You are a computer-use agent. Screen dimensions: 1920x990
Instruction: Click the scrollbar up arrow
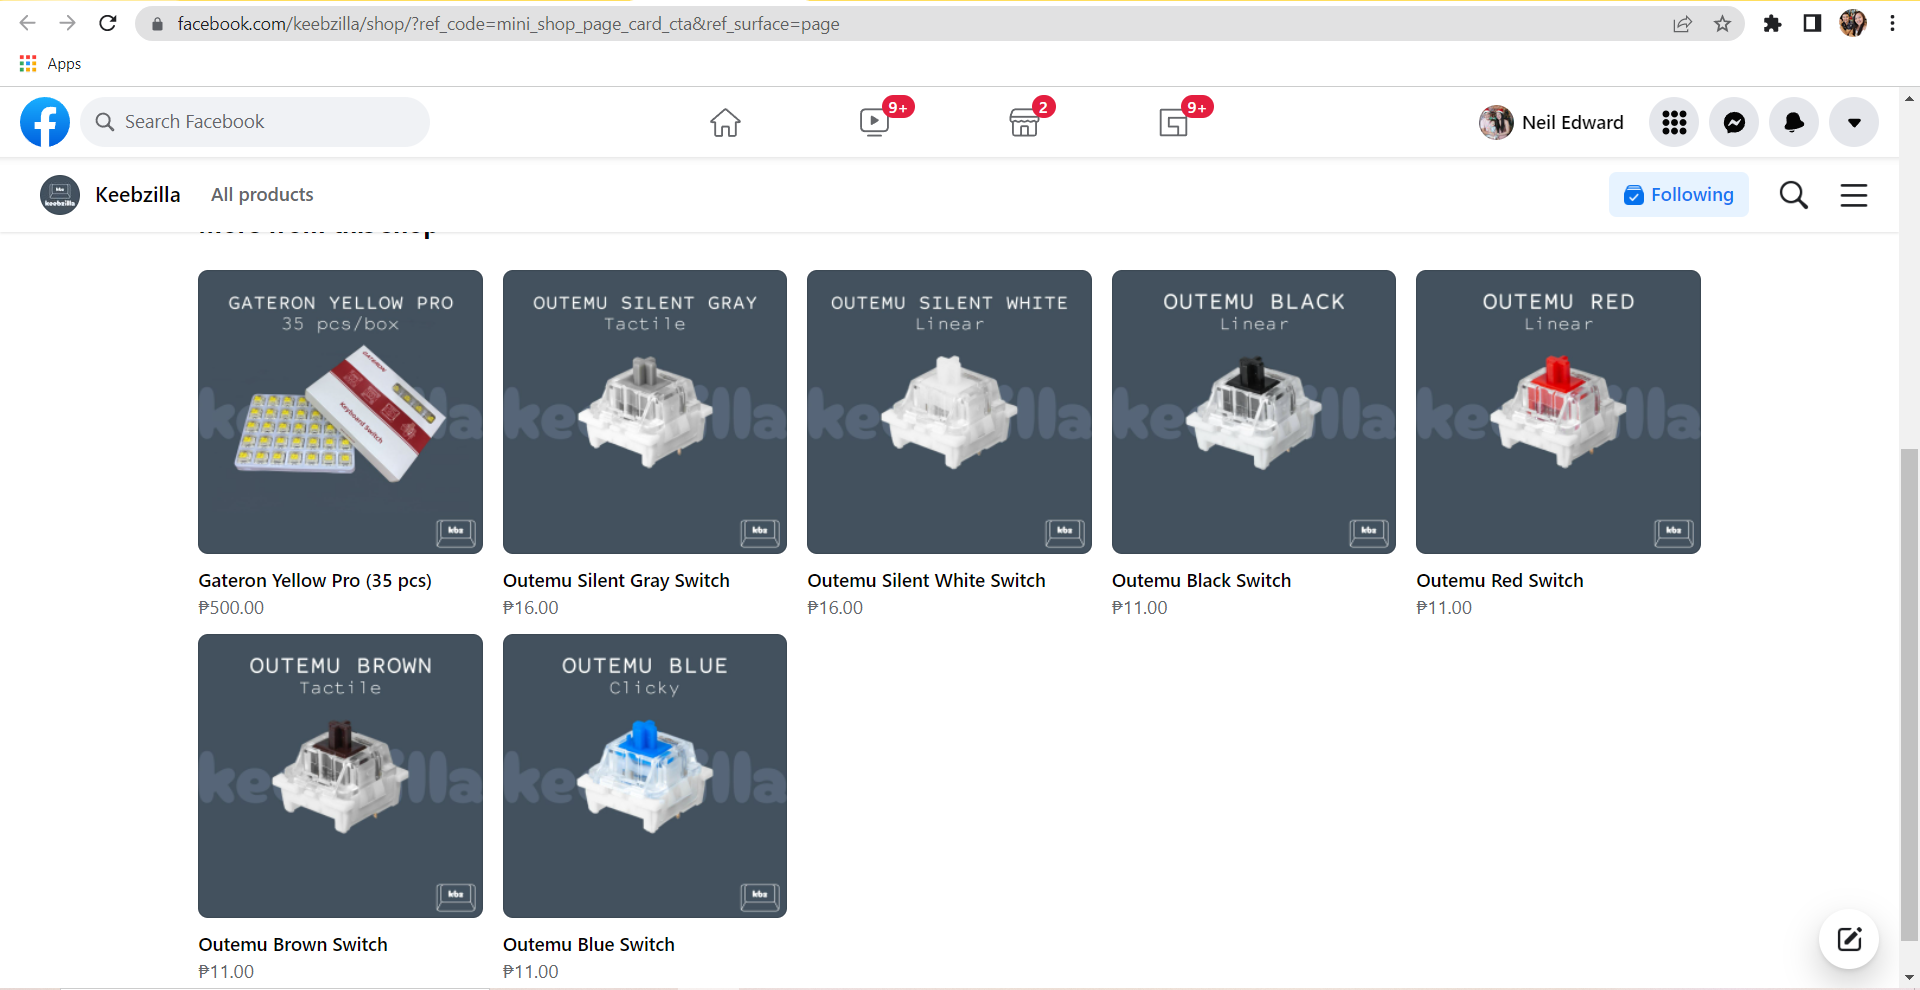[x=1909, y=99]
